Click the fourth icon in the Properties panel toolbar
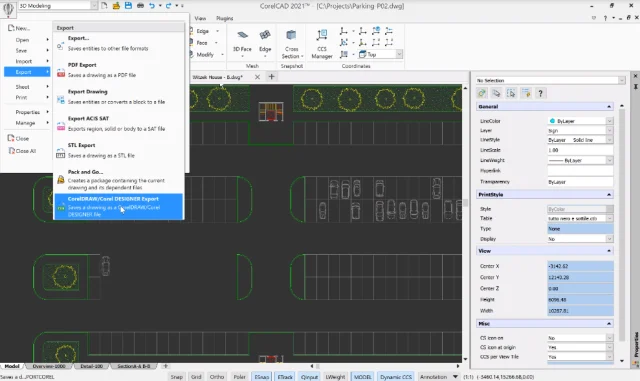Image resolution: width=640 pixels, height=381 pixels. pyautogui.click(x=526, y=94)
